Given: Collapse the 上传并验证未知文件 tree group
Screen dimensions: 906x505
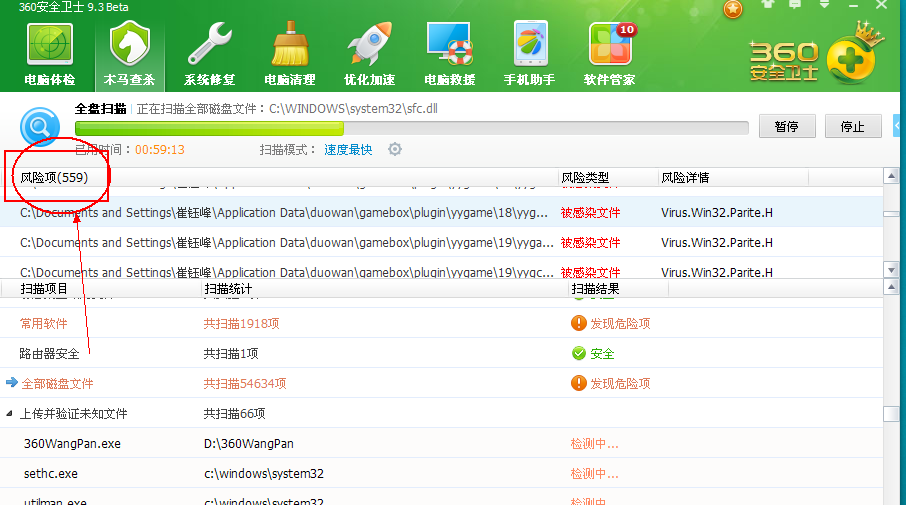Looking at the screenshot, I should [x=11, y=414].
